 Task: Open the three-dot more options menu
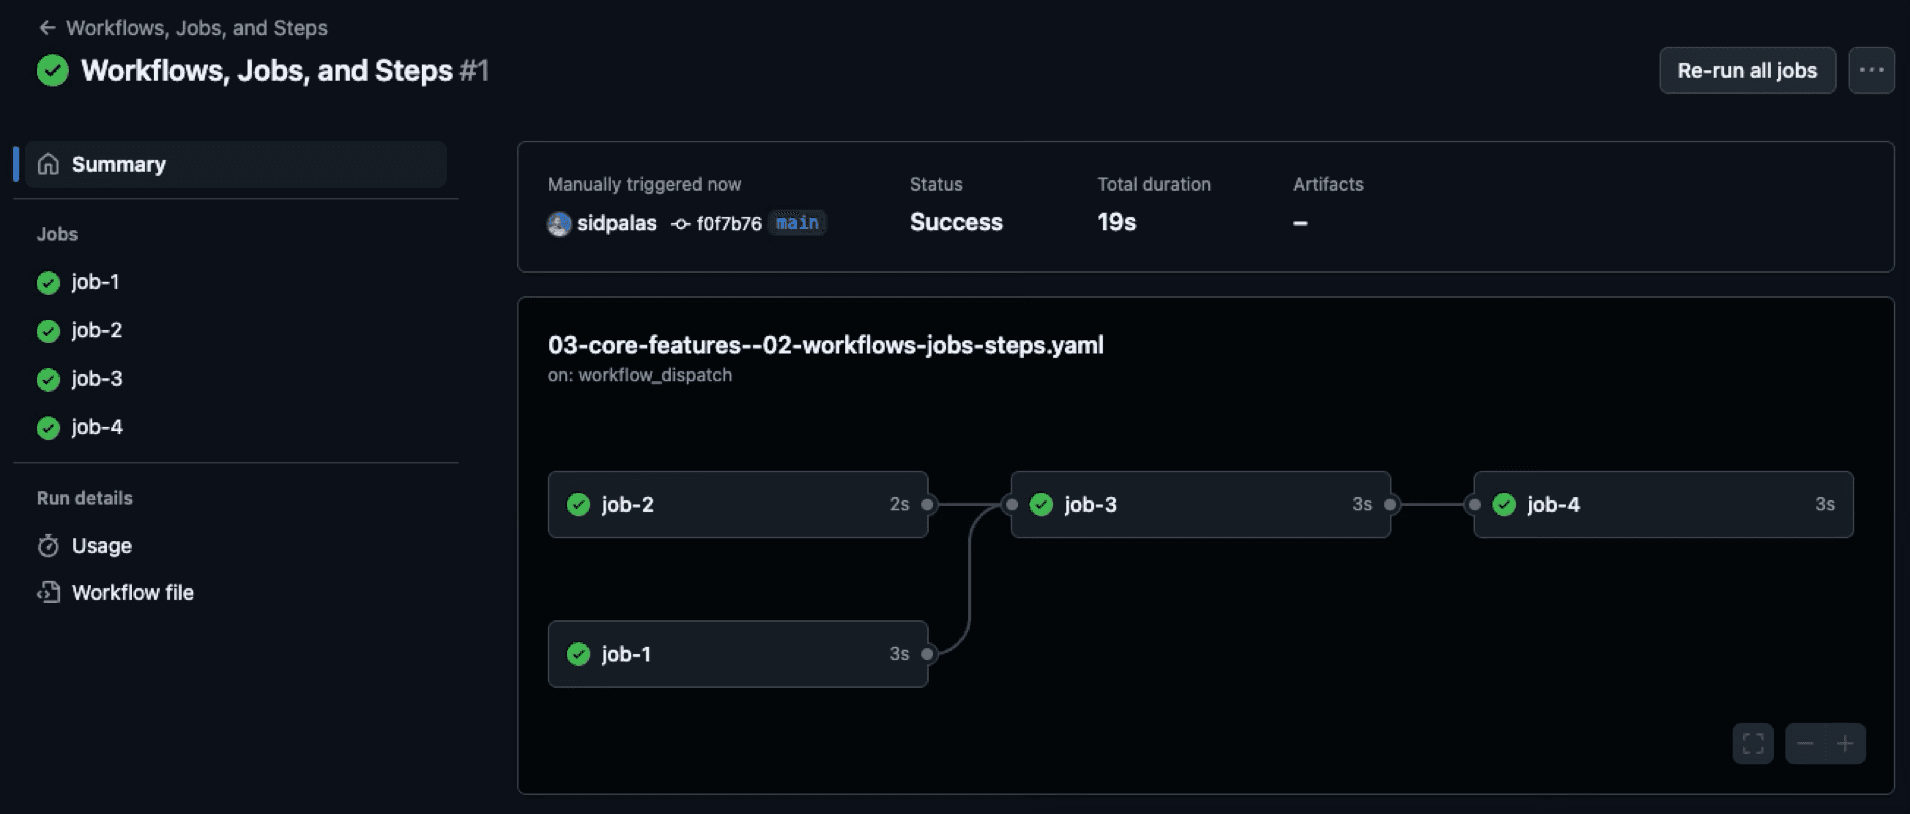tap(1871, 71)
